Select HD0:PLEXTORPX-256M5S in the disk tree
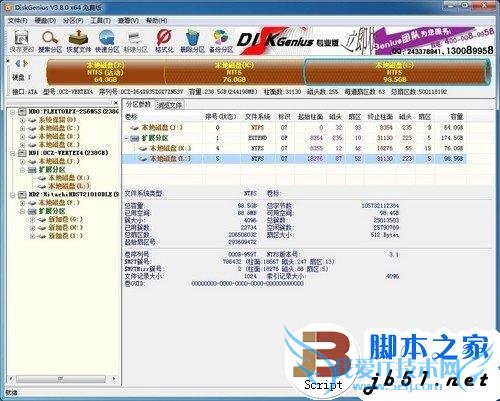The height and width of the screenshot is (401, 500). coord(73,111)
